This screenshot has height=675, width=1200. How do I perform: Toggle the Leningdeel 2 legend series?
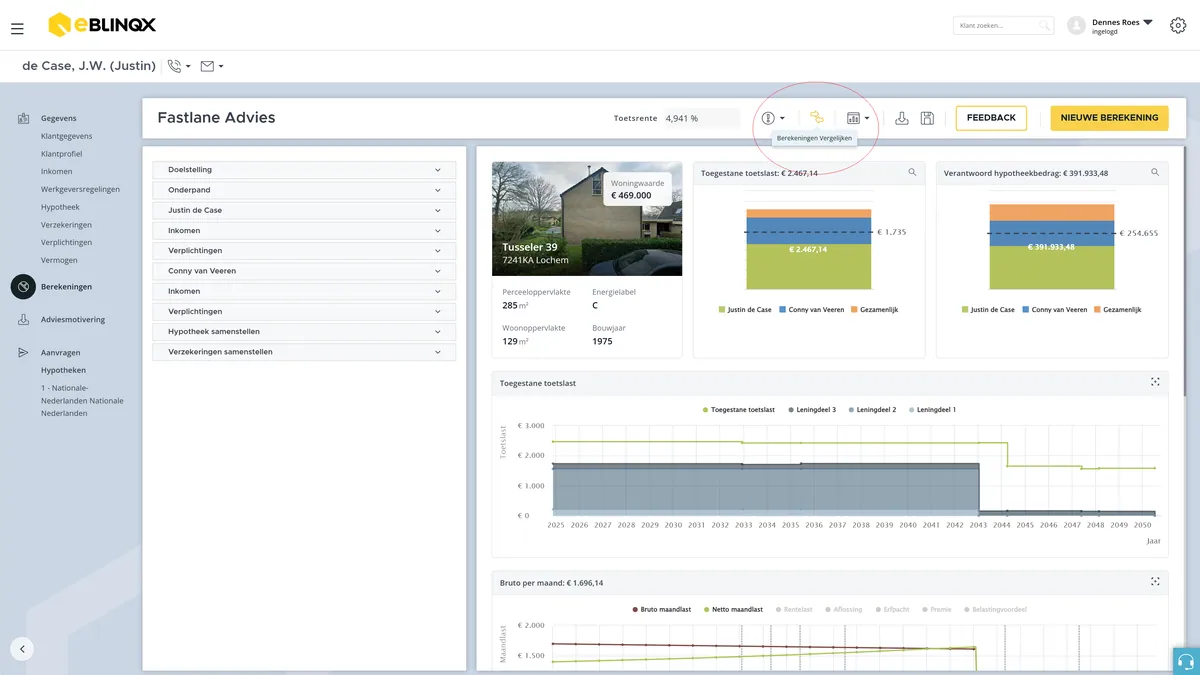click(x=872, y=410)
